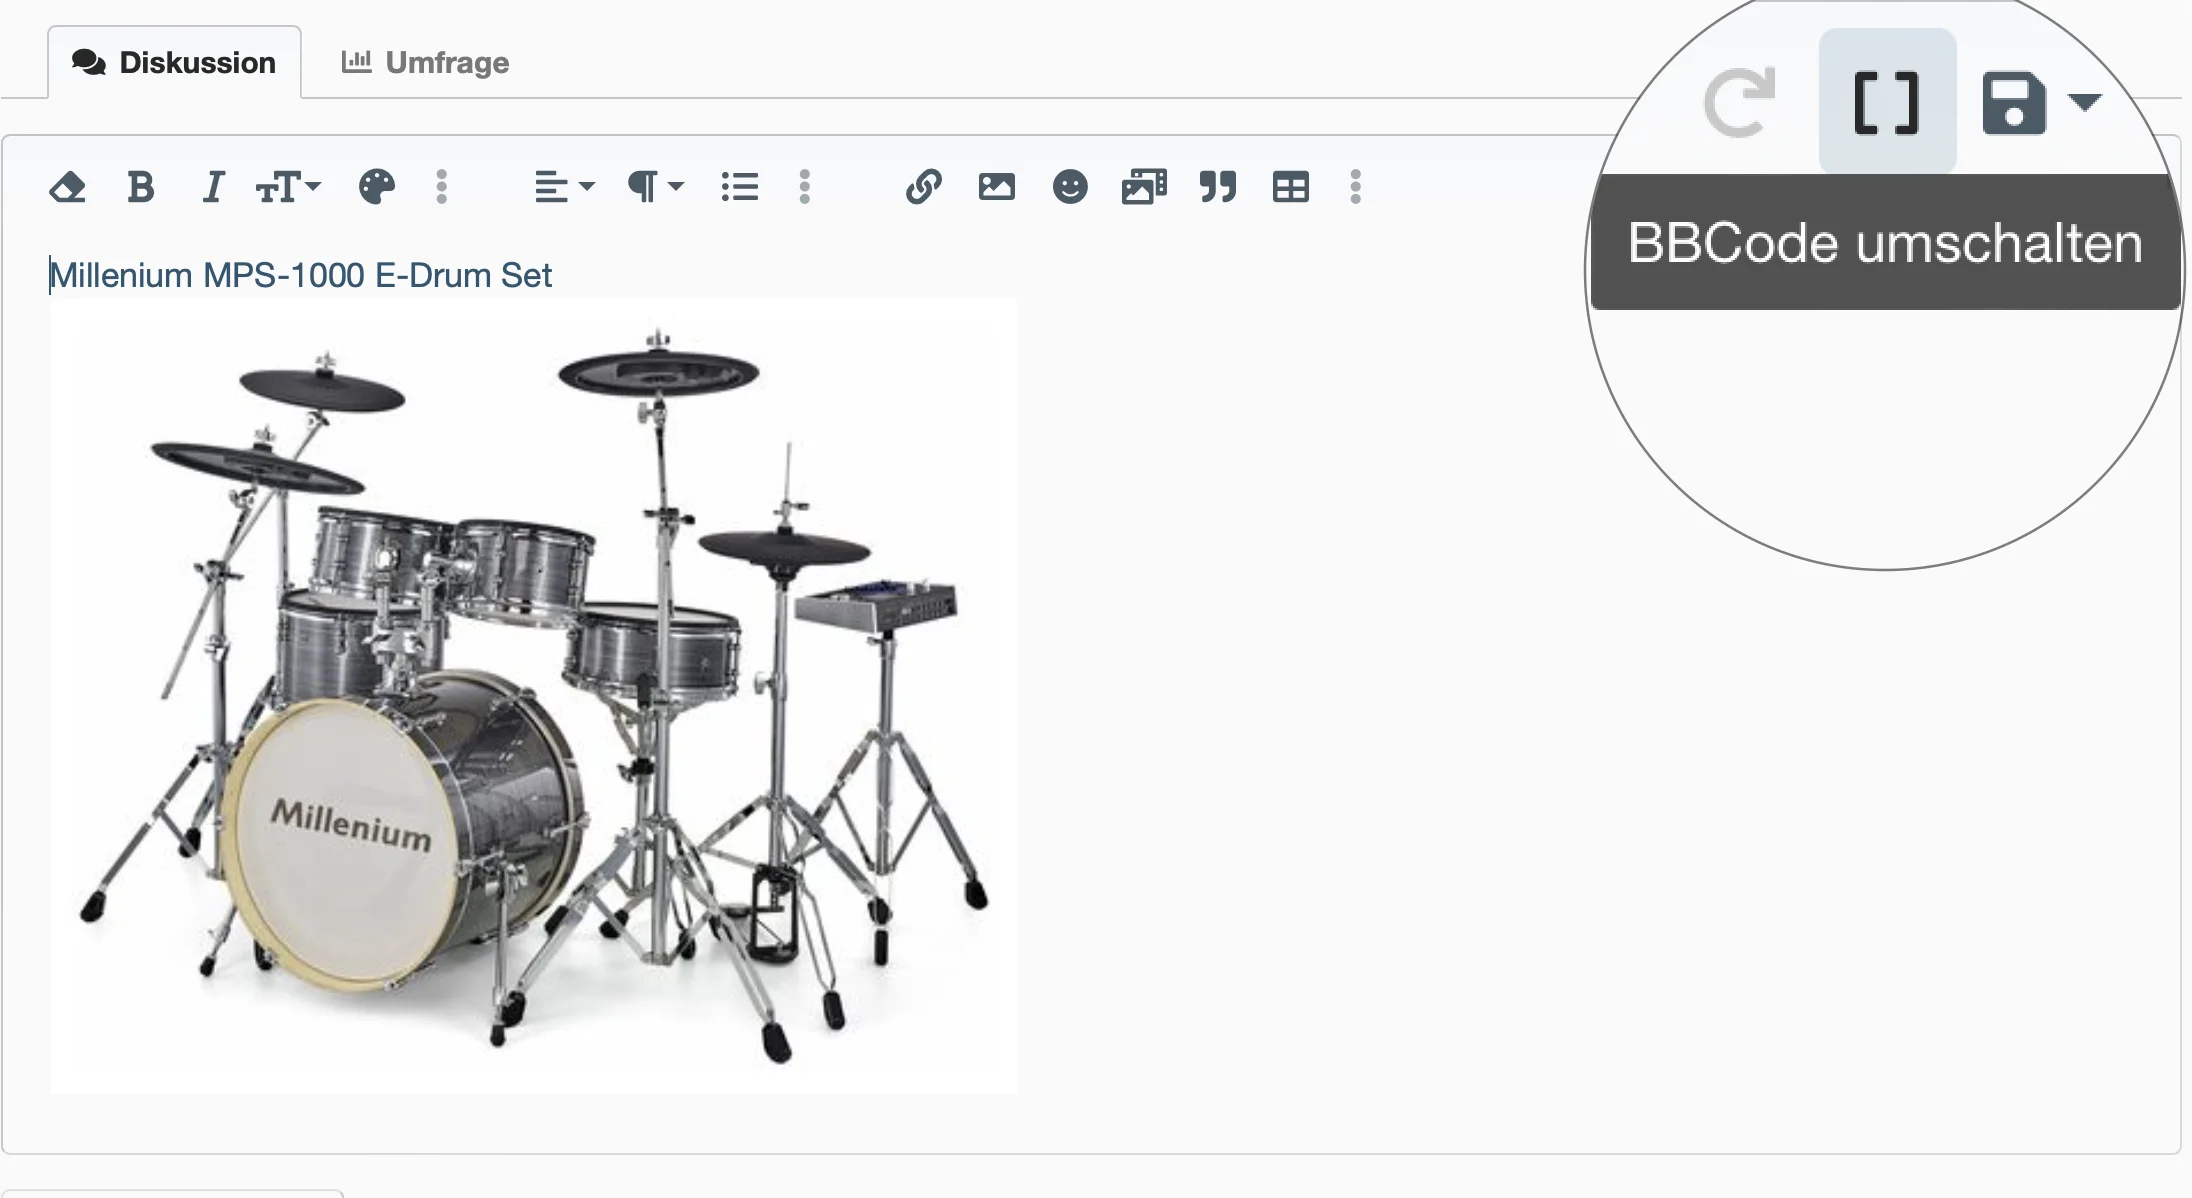Insert a bulleted list

(x=740, y=187)
